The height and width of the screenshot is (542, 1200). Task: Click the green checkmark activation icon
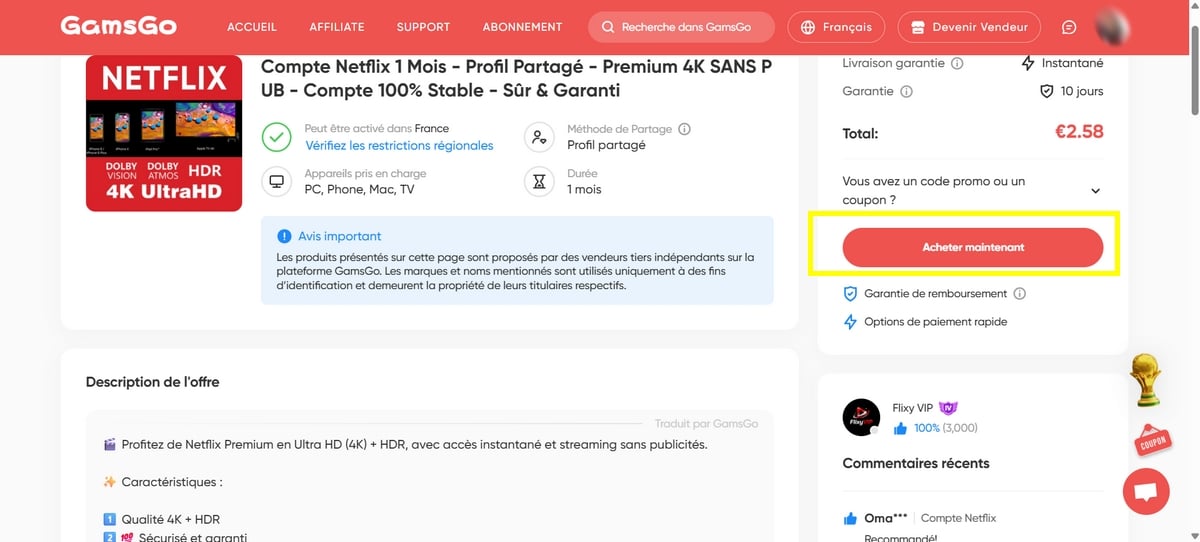click(276, 137)
